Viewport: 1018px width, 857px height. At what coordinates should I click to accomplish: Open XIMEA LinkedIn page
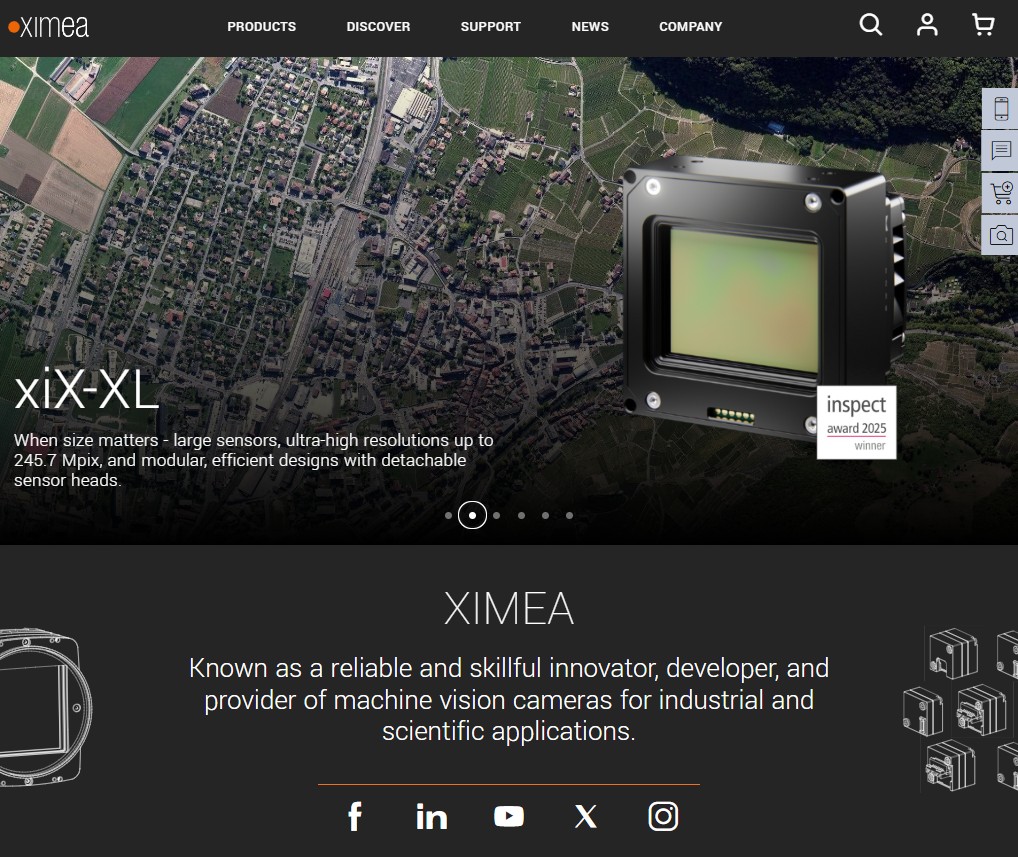[432, 816]
